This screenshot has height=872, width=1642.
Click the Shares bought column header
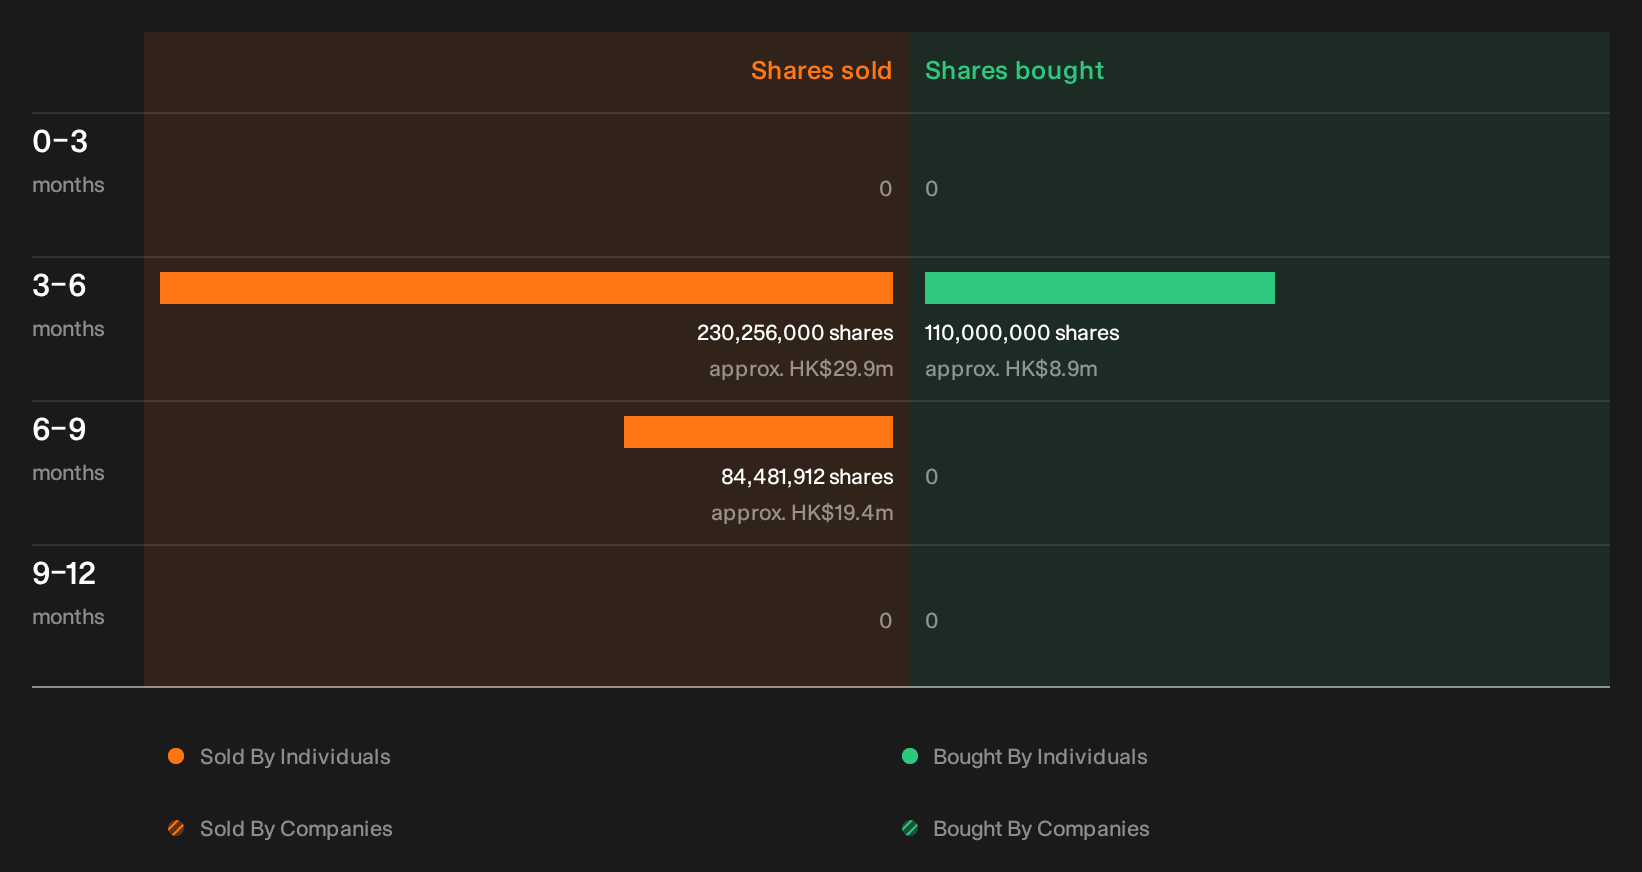coord(1014,71)
